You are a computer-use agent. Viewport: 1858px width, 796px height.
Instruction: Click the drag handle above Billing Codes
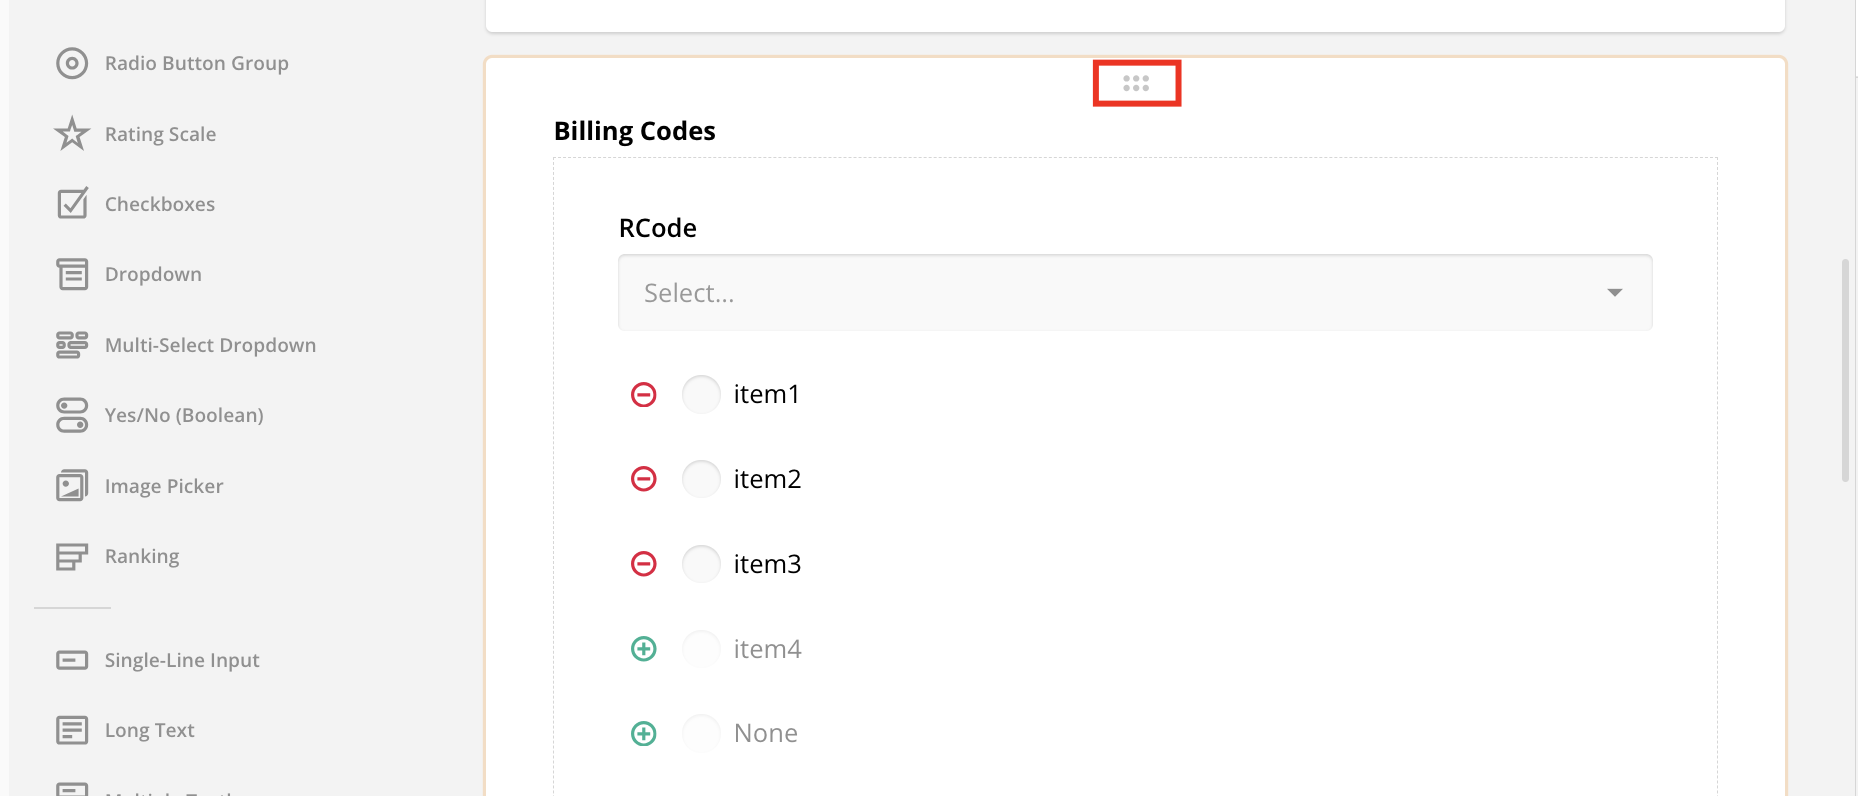coord(1136,84)
